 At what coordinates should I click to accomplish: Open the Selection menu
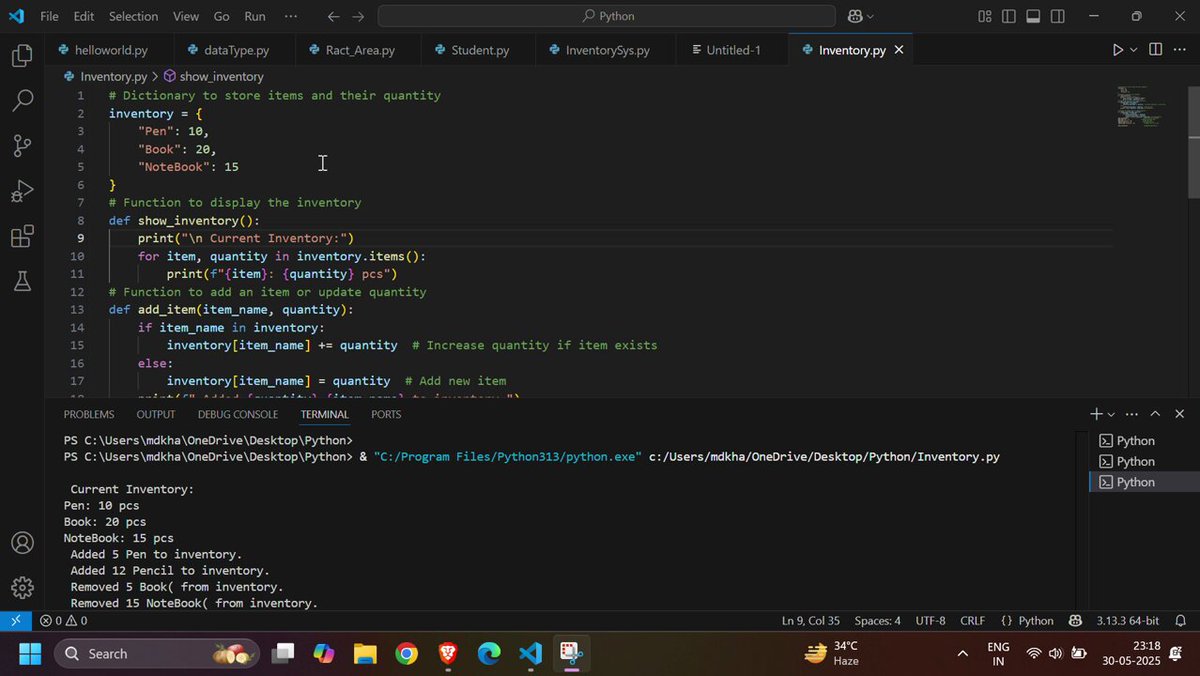pos(133,16)
